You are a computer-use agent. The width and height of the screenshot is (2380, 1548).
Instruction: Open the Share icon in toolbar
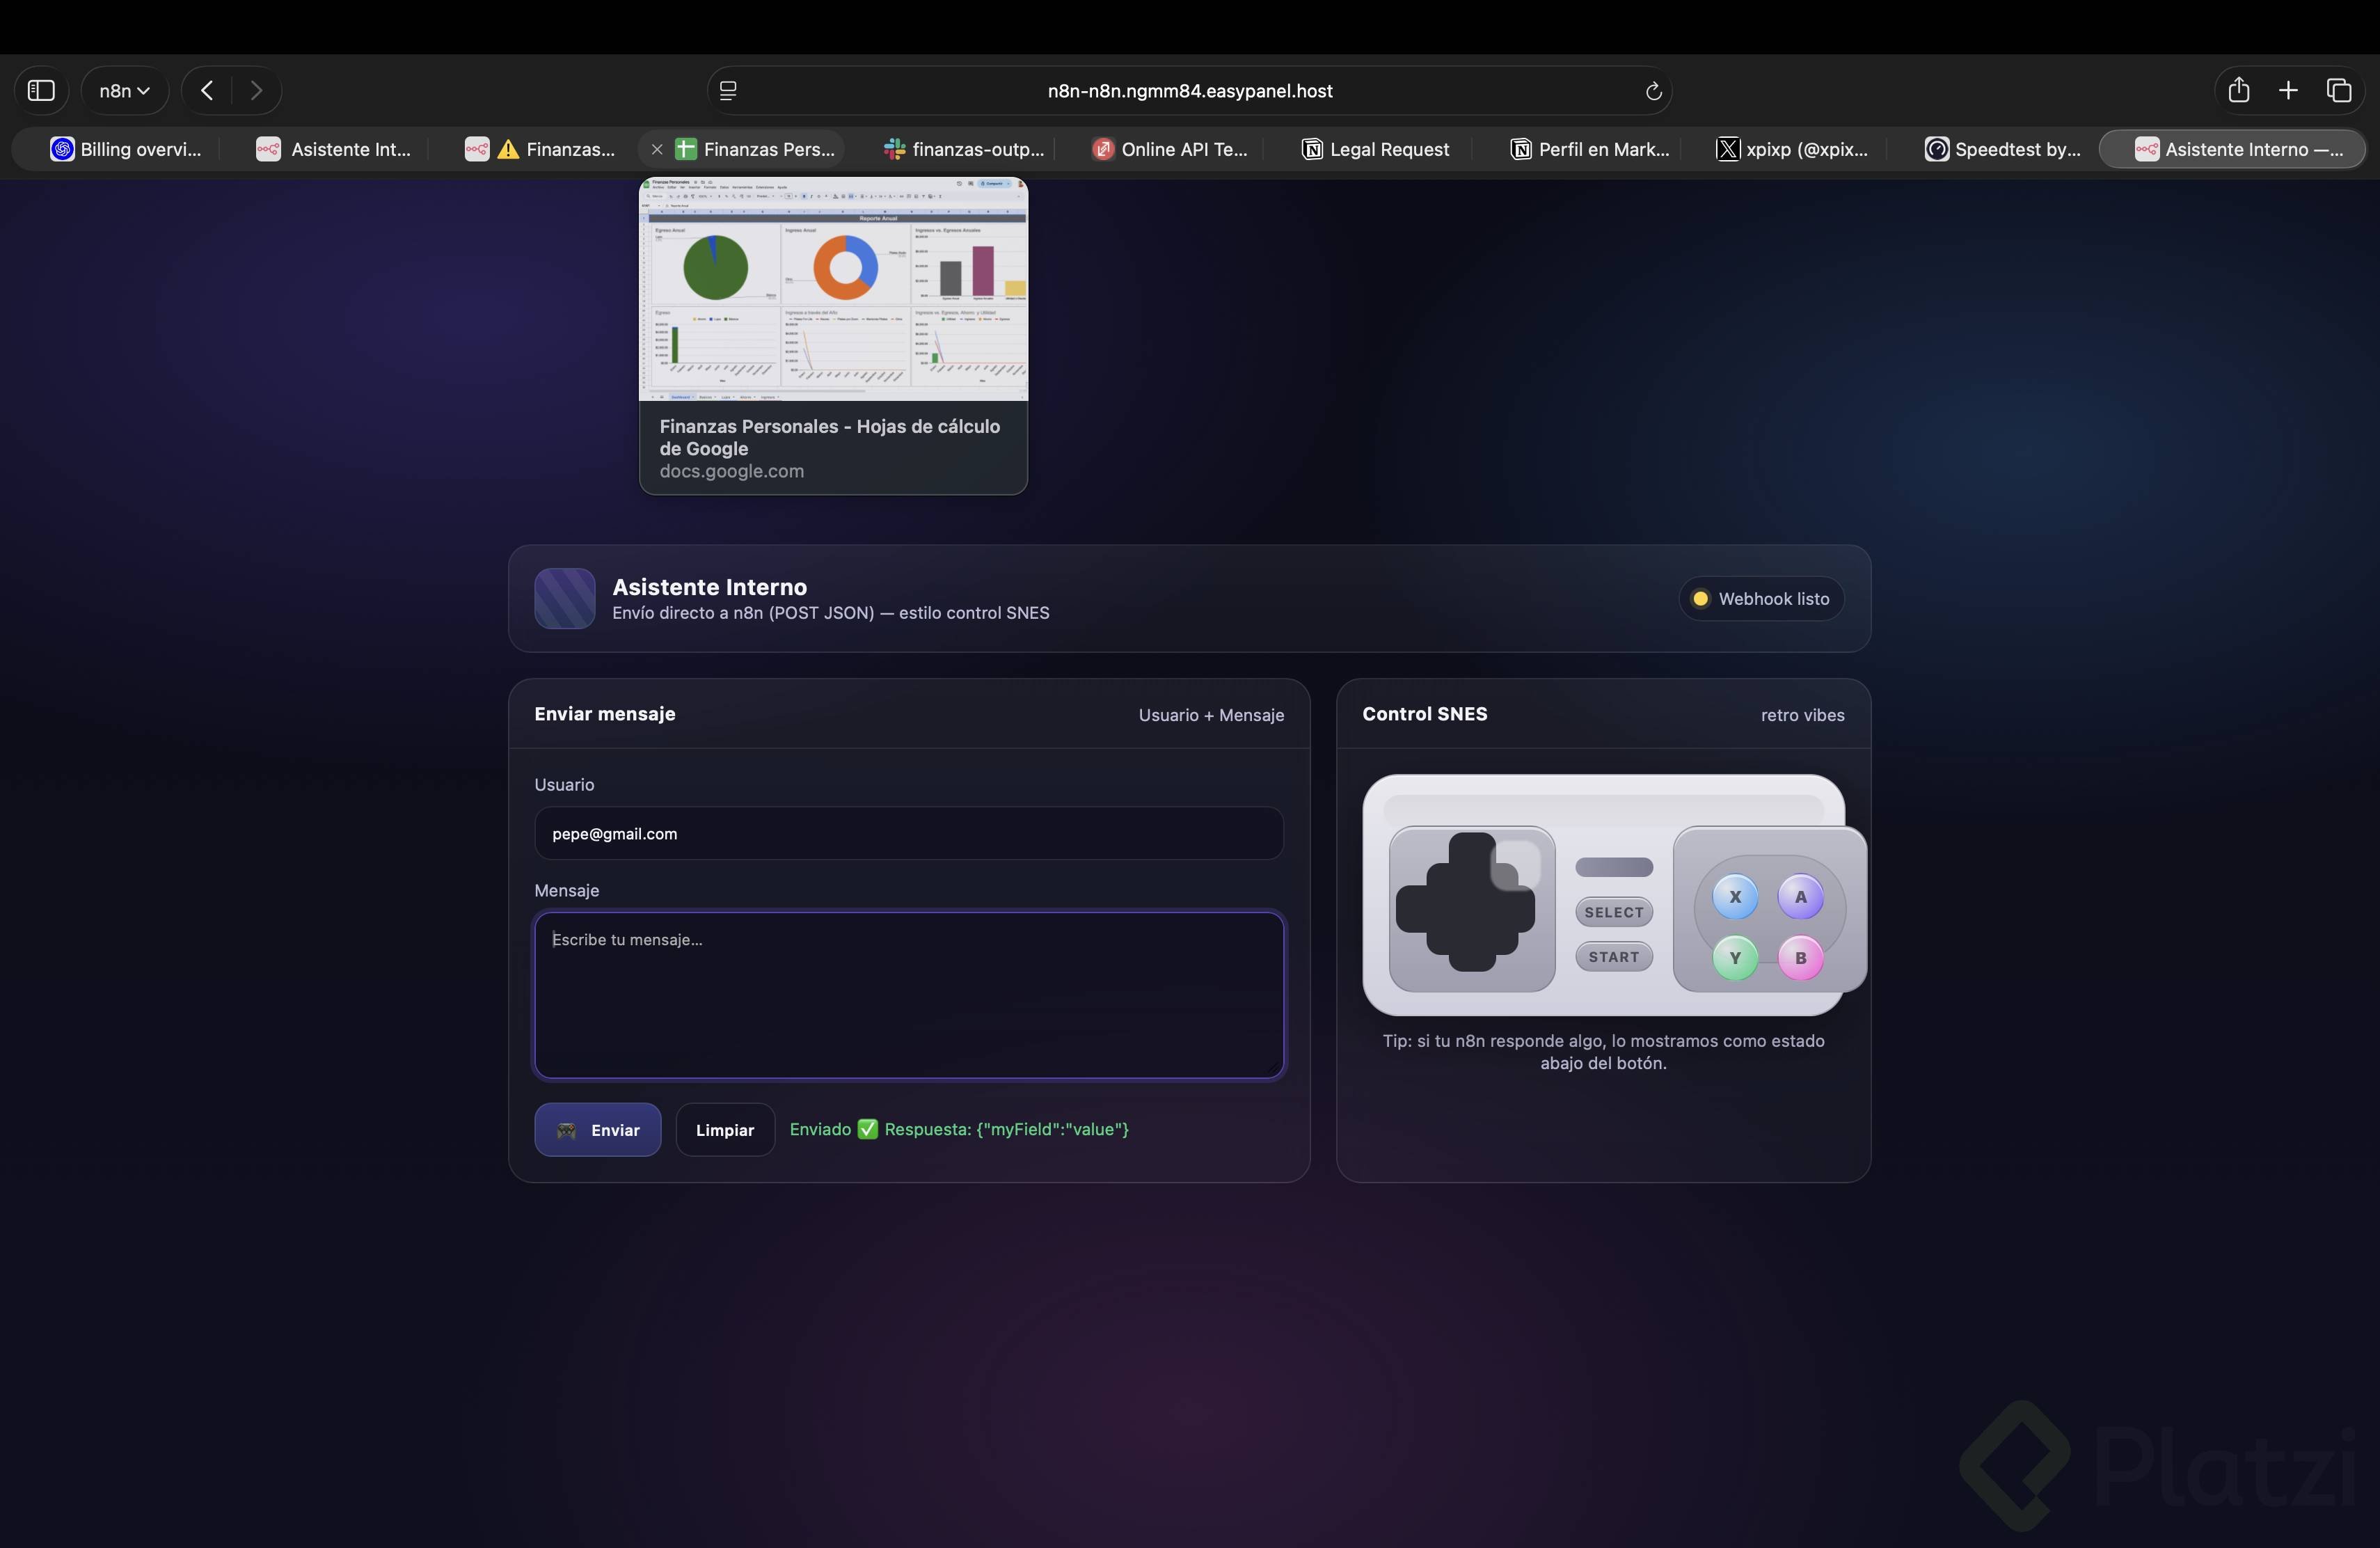click(x=2238, y=91)
